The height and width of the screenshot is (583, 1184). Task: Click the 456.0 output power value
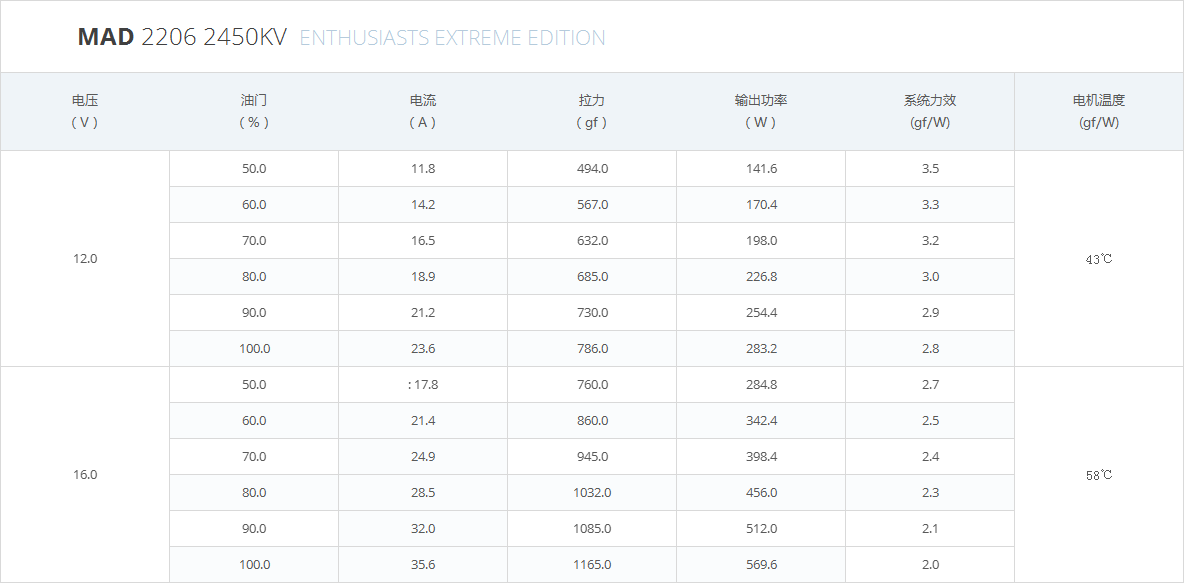click(x=761, y=492)
